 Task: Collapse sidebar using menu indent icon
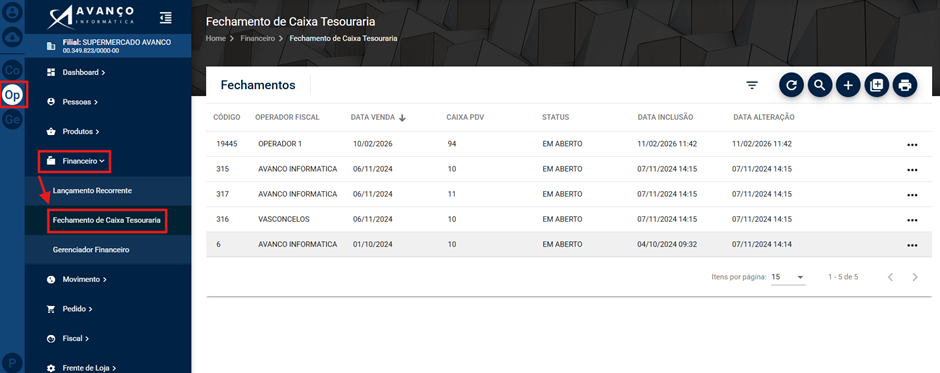pos(165,18)
